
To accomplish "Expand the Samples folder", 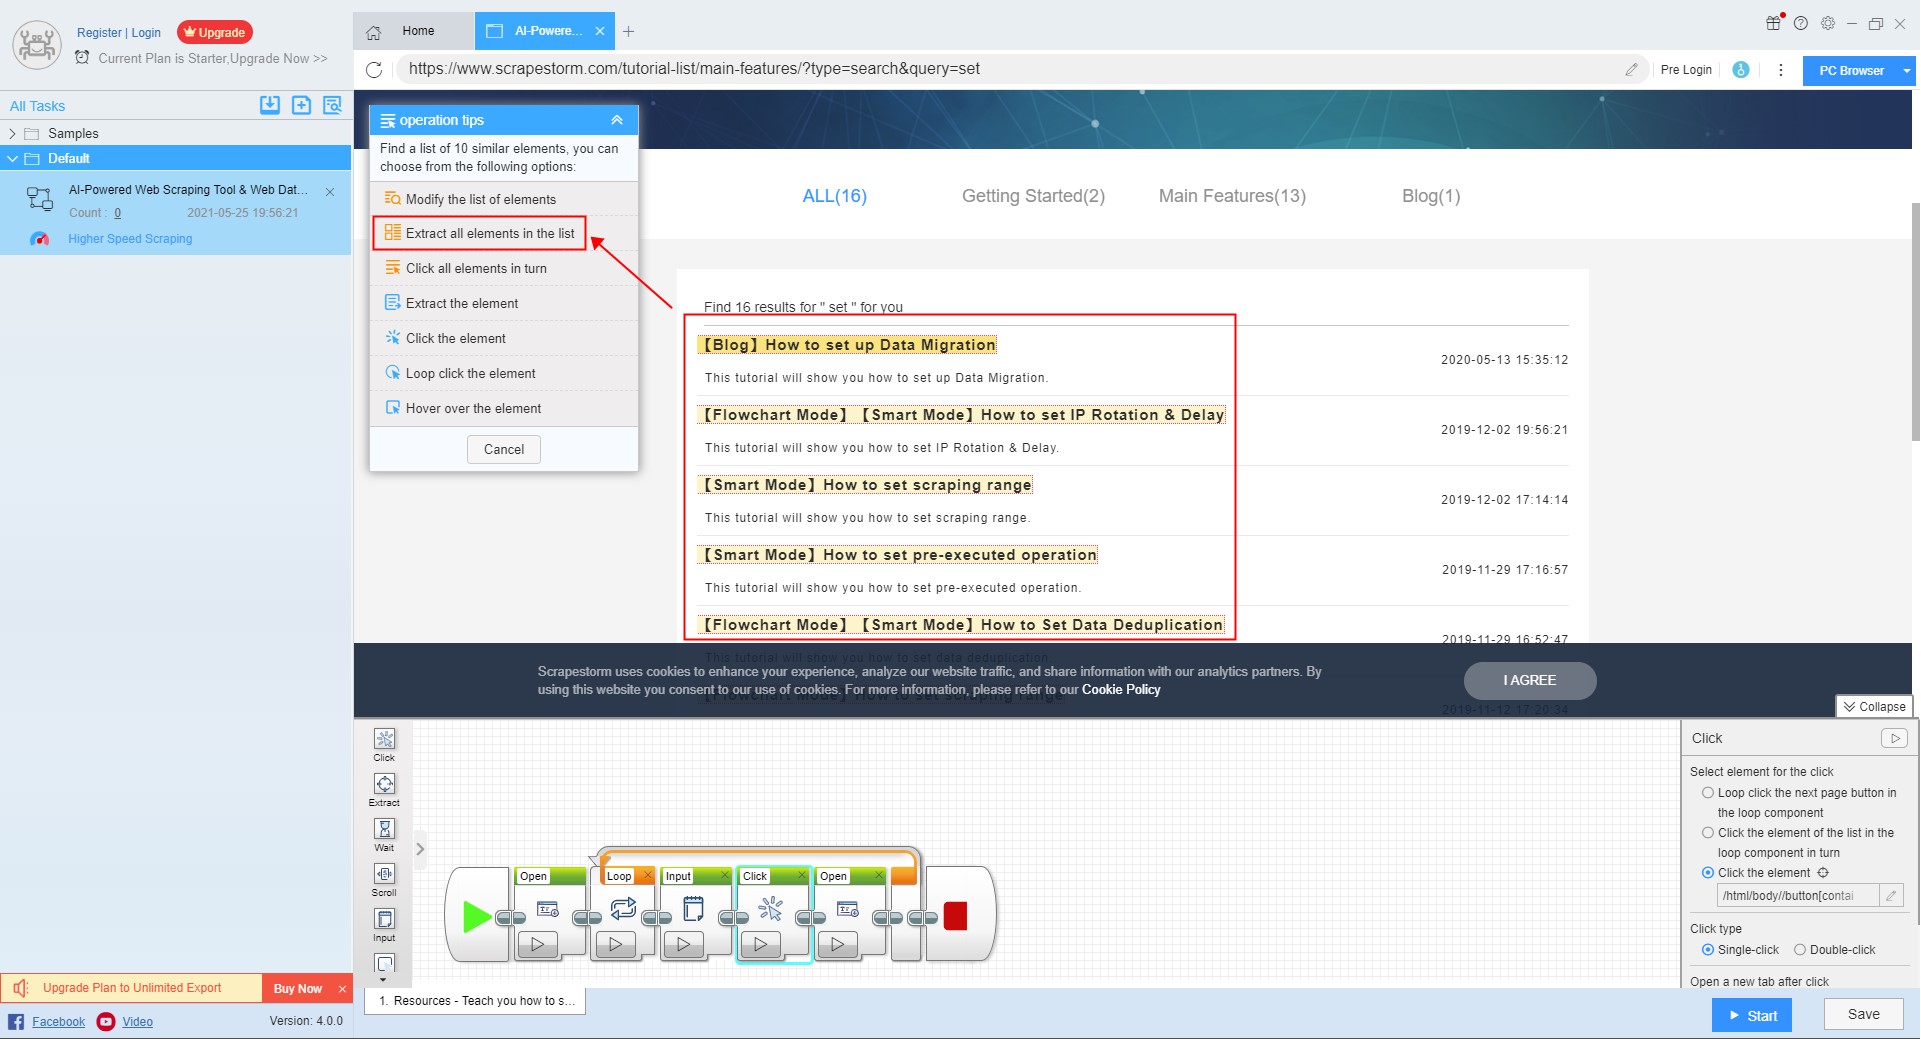I will point(12,133).
